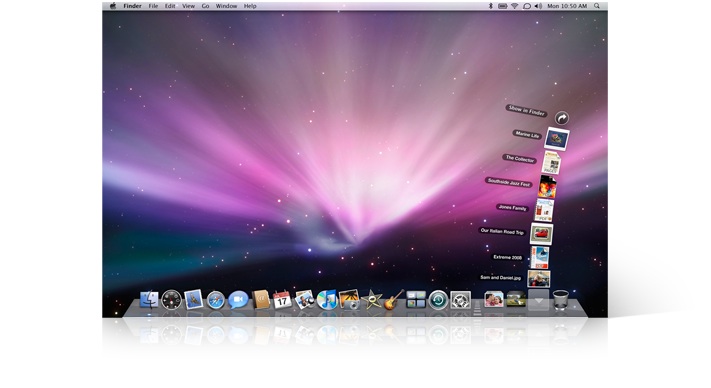Image resolution: width=711 pixels, height=388 pixels.
Task: Open the chat bubble status menu
Action: 526,6
